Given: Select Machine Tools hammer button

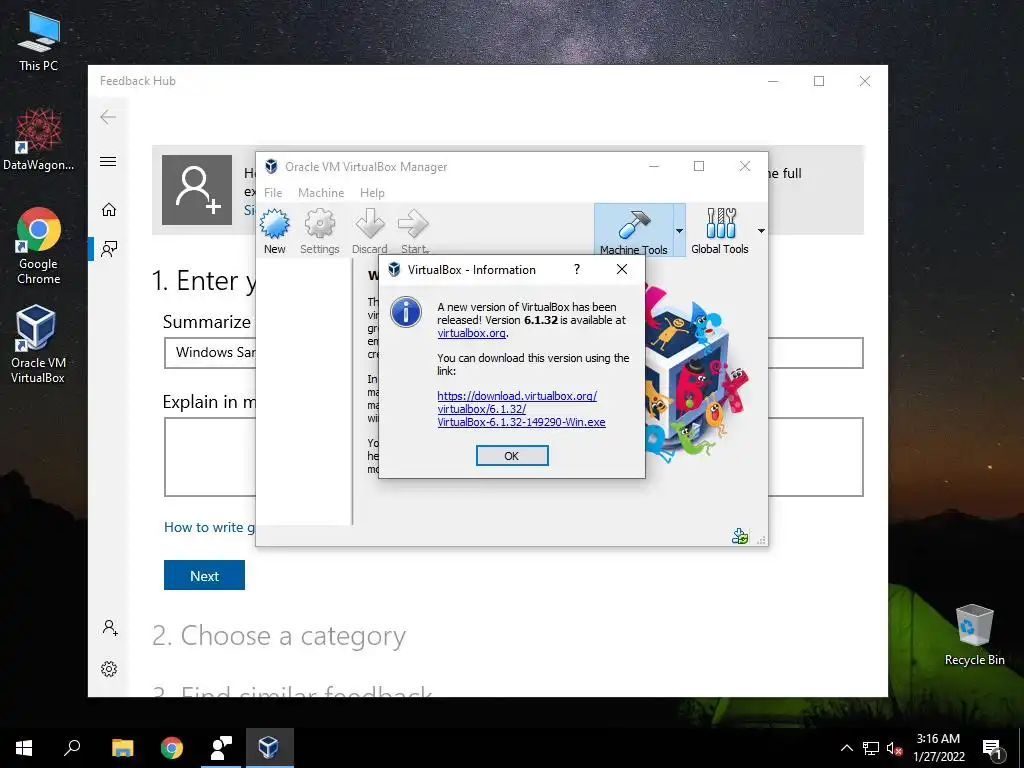Looking at the screenshot, I should tap(633, 231).
